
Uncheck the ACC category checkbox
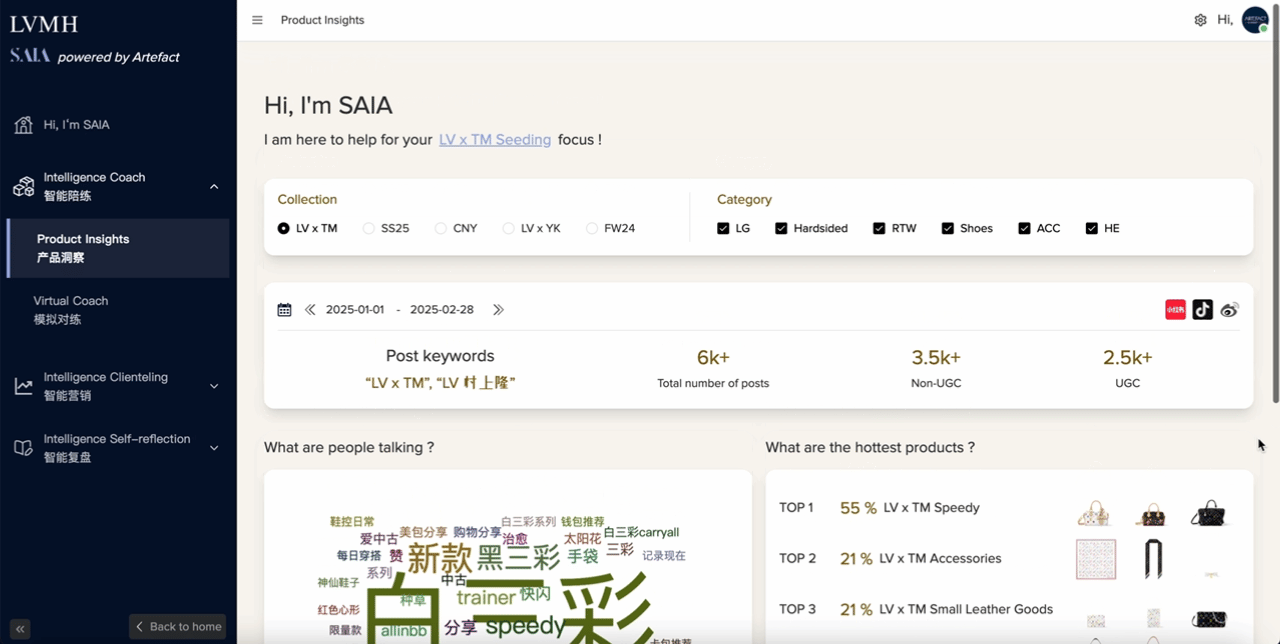pyautogui.click(x=1024, y=228)
